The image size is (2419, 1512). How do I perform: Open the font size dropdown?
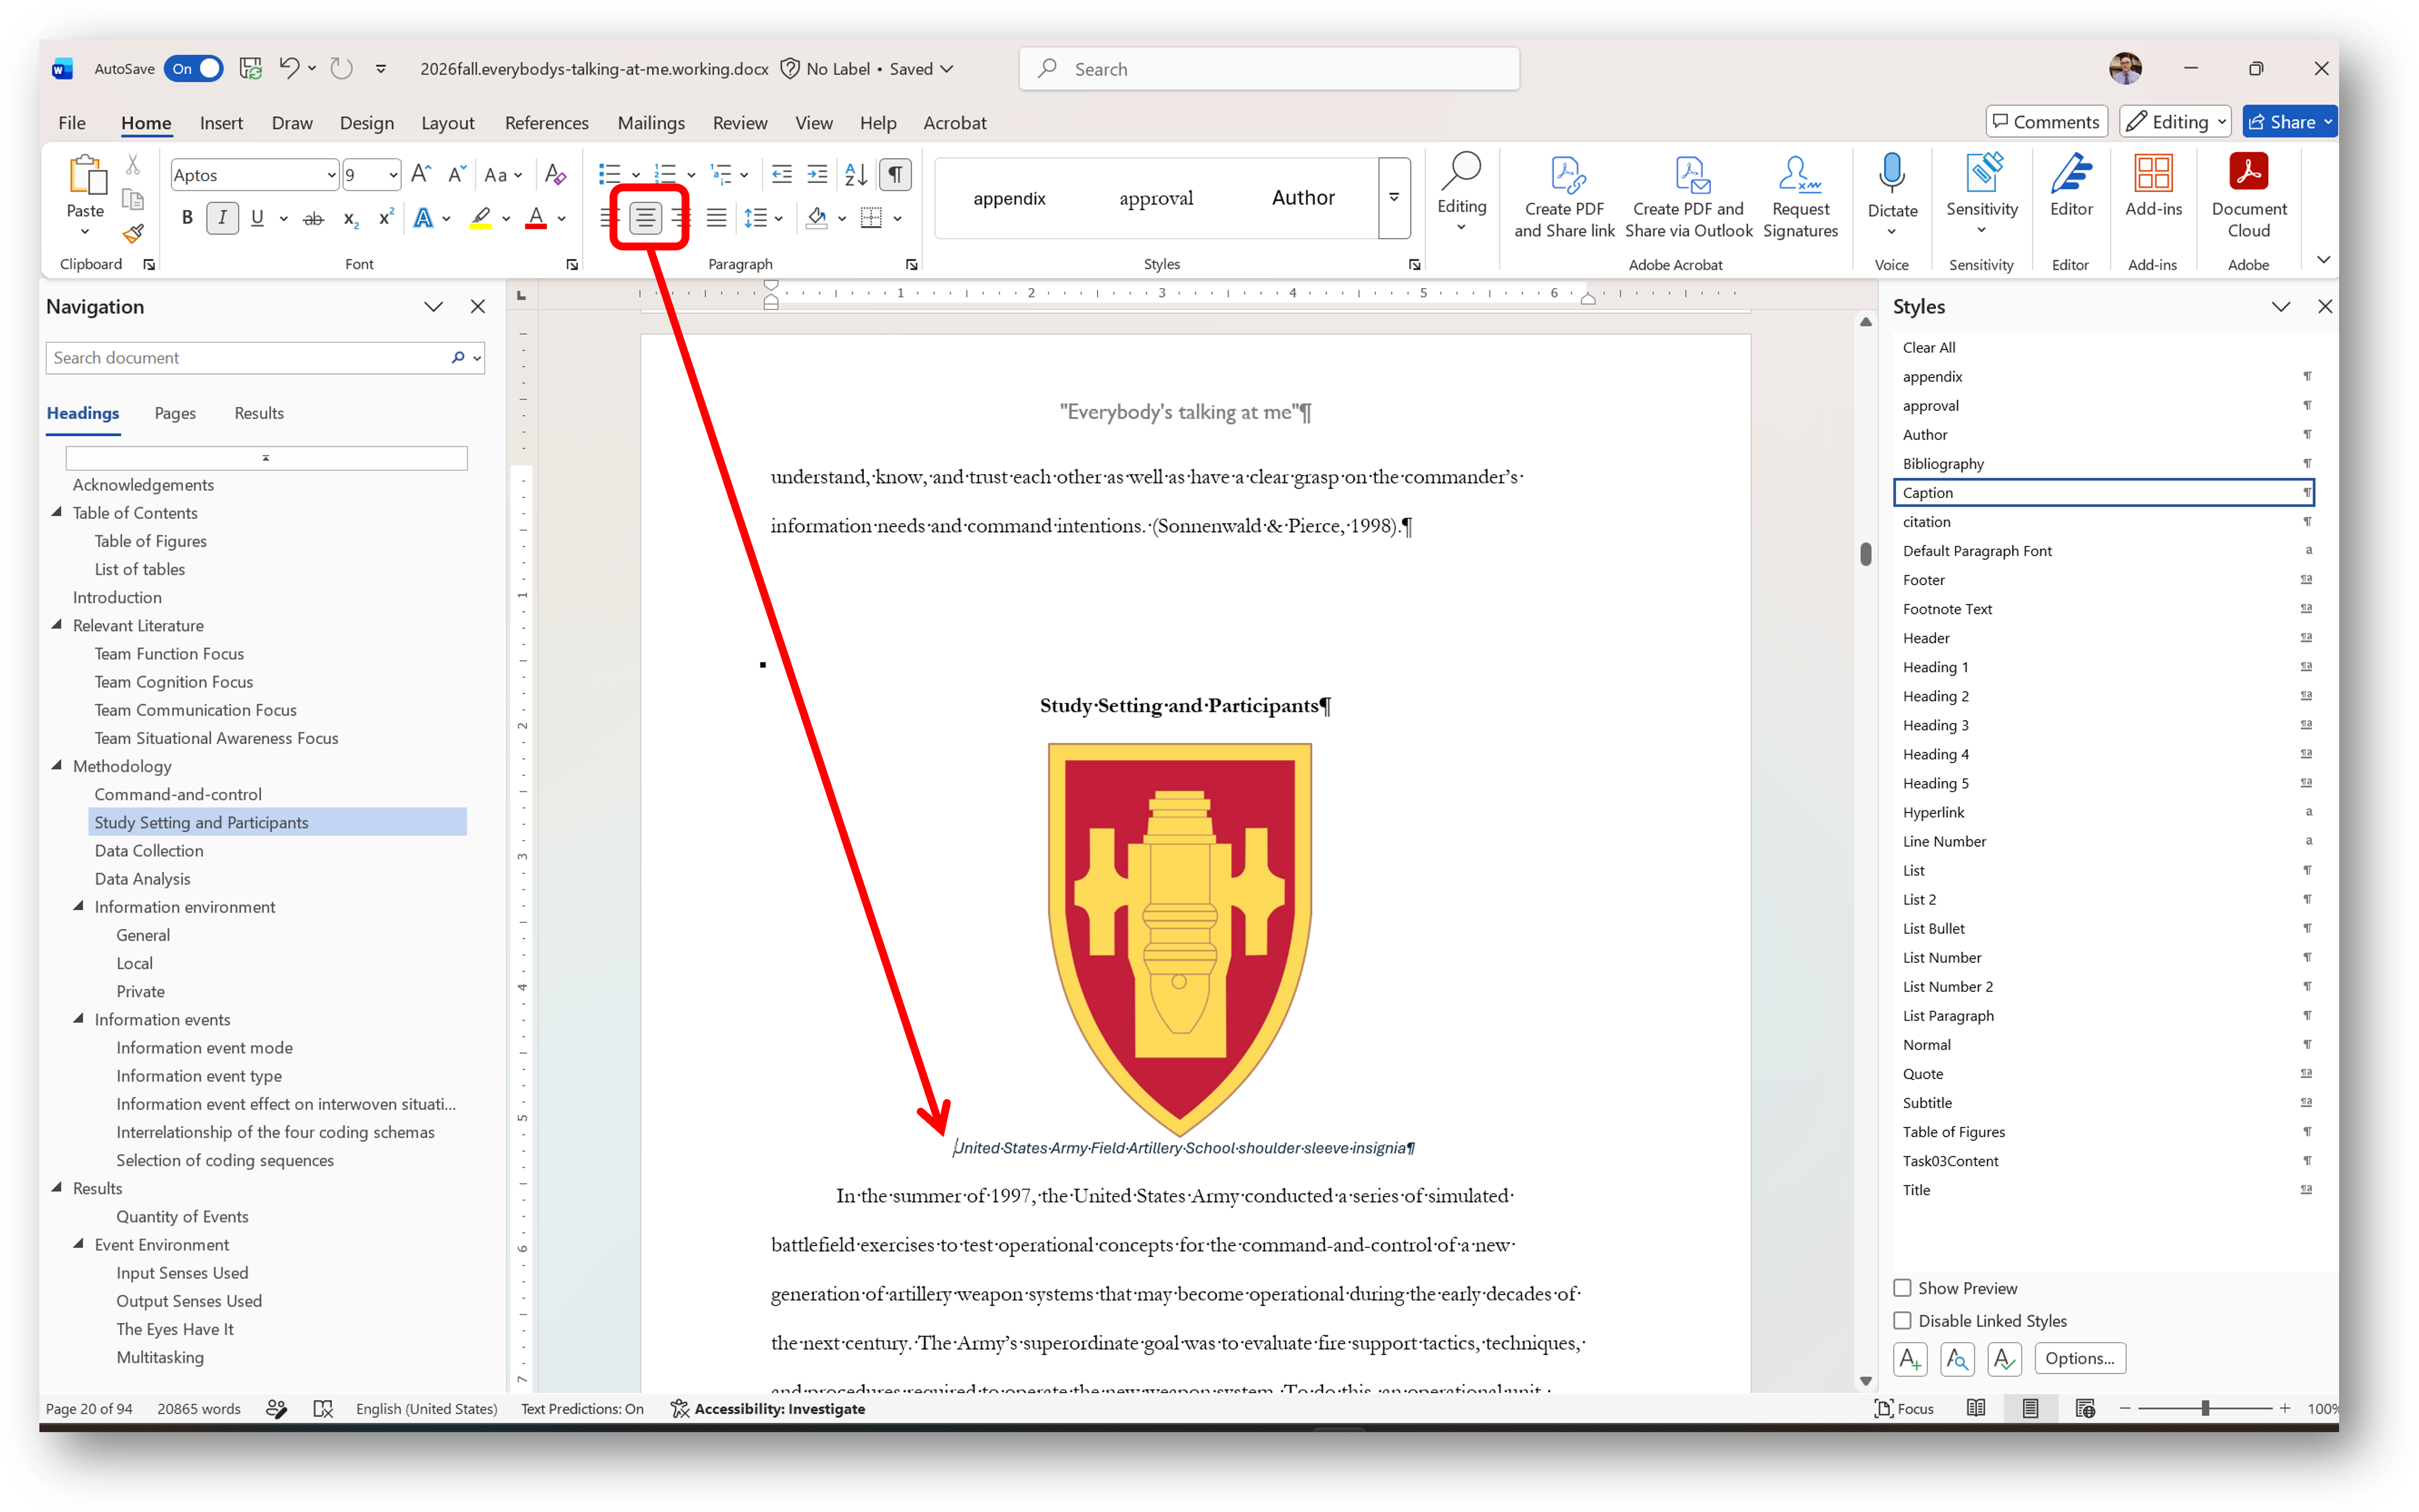pos(393,175)
